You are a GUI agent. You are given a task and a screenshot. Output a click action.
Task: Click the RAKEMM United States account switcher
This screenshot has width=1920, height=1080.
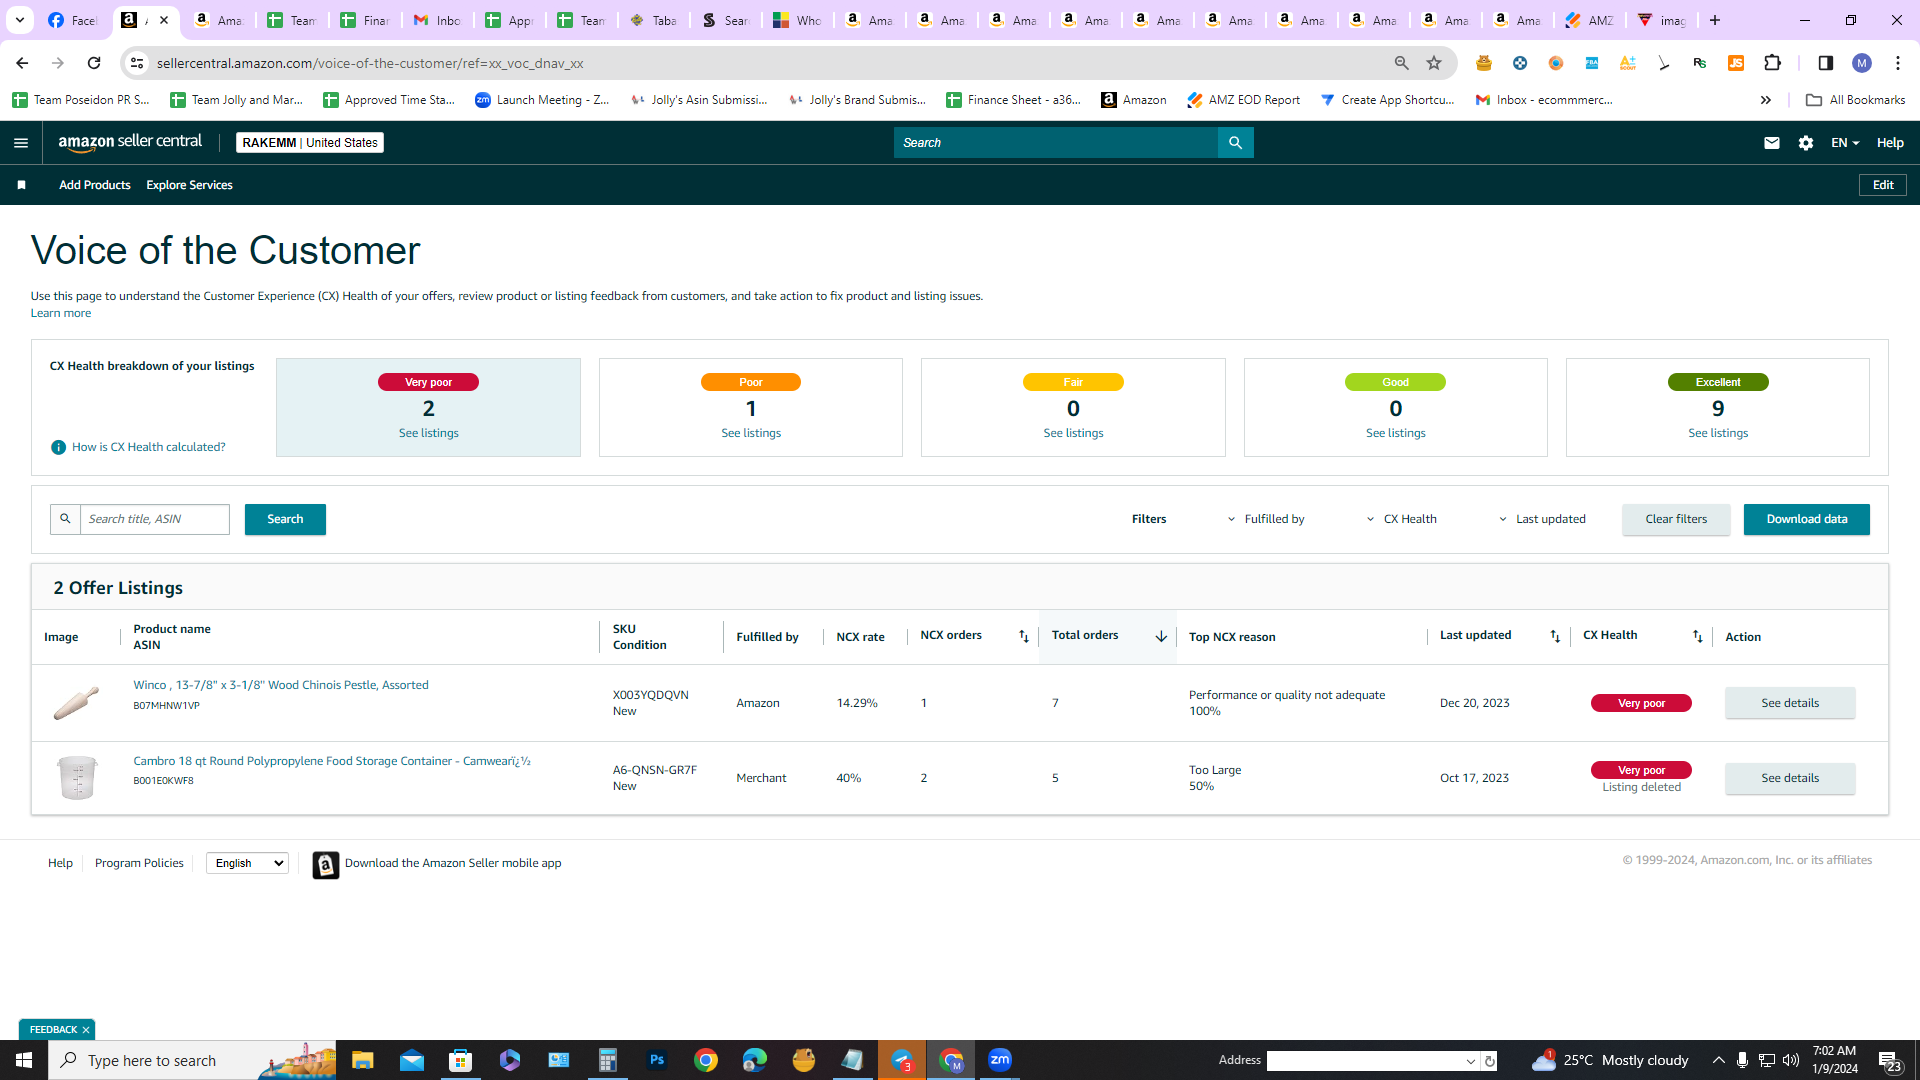click(x=310, y=143)
